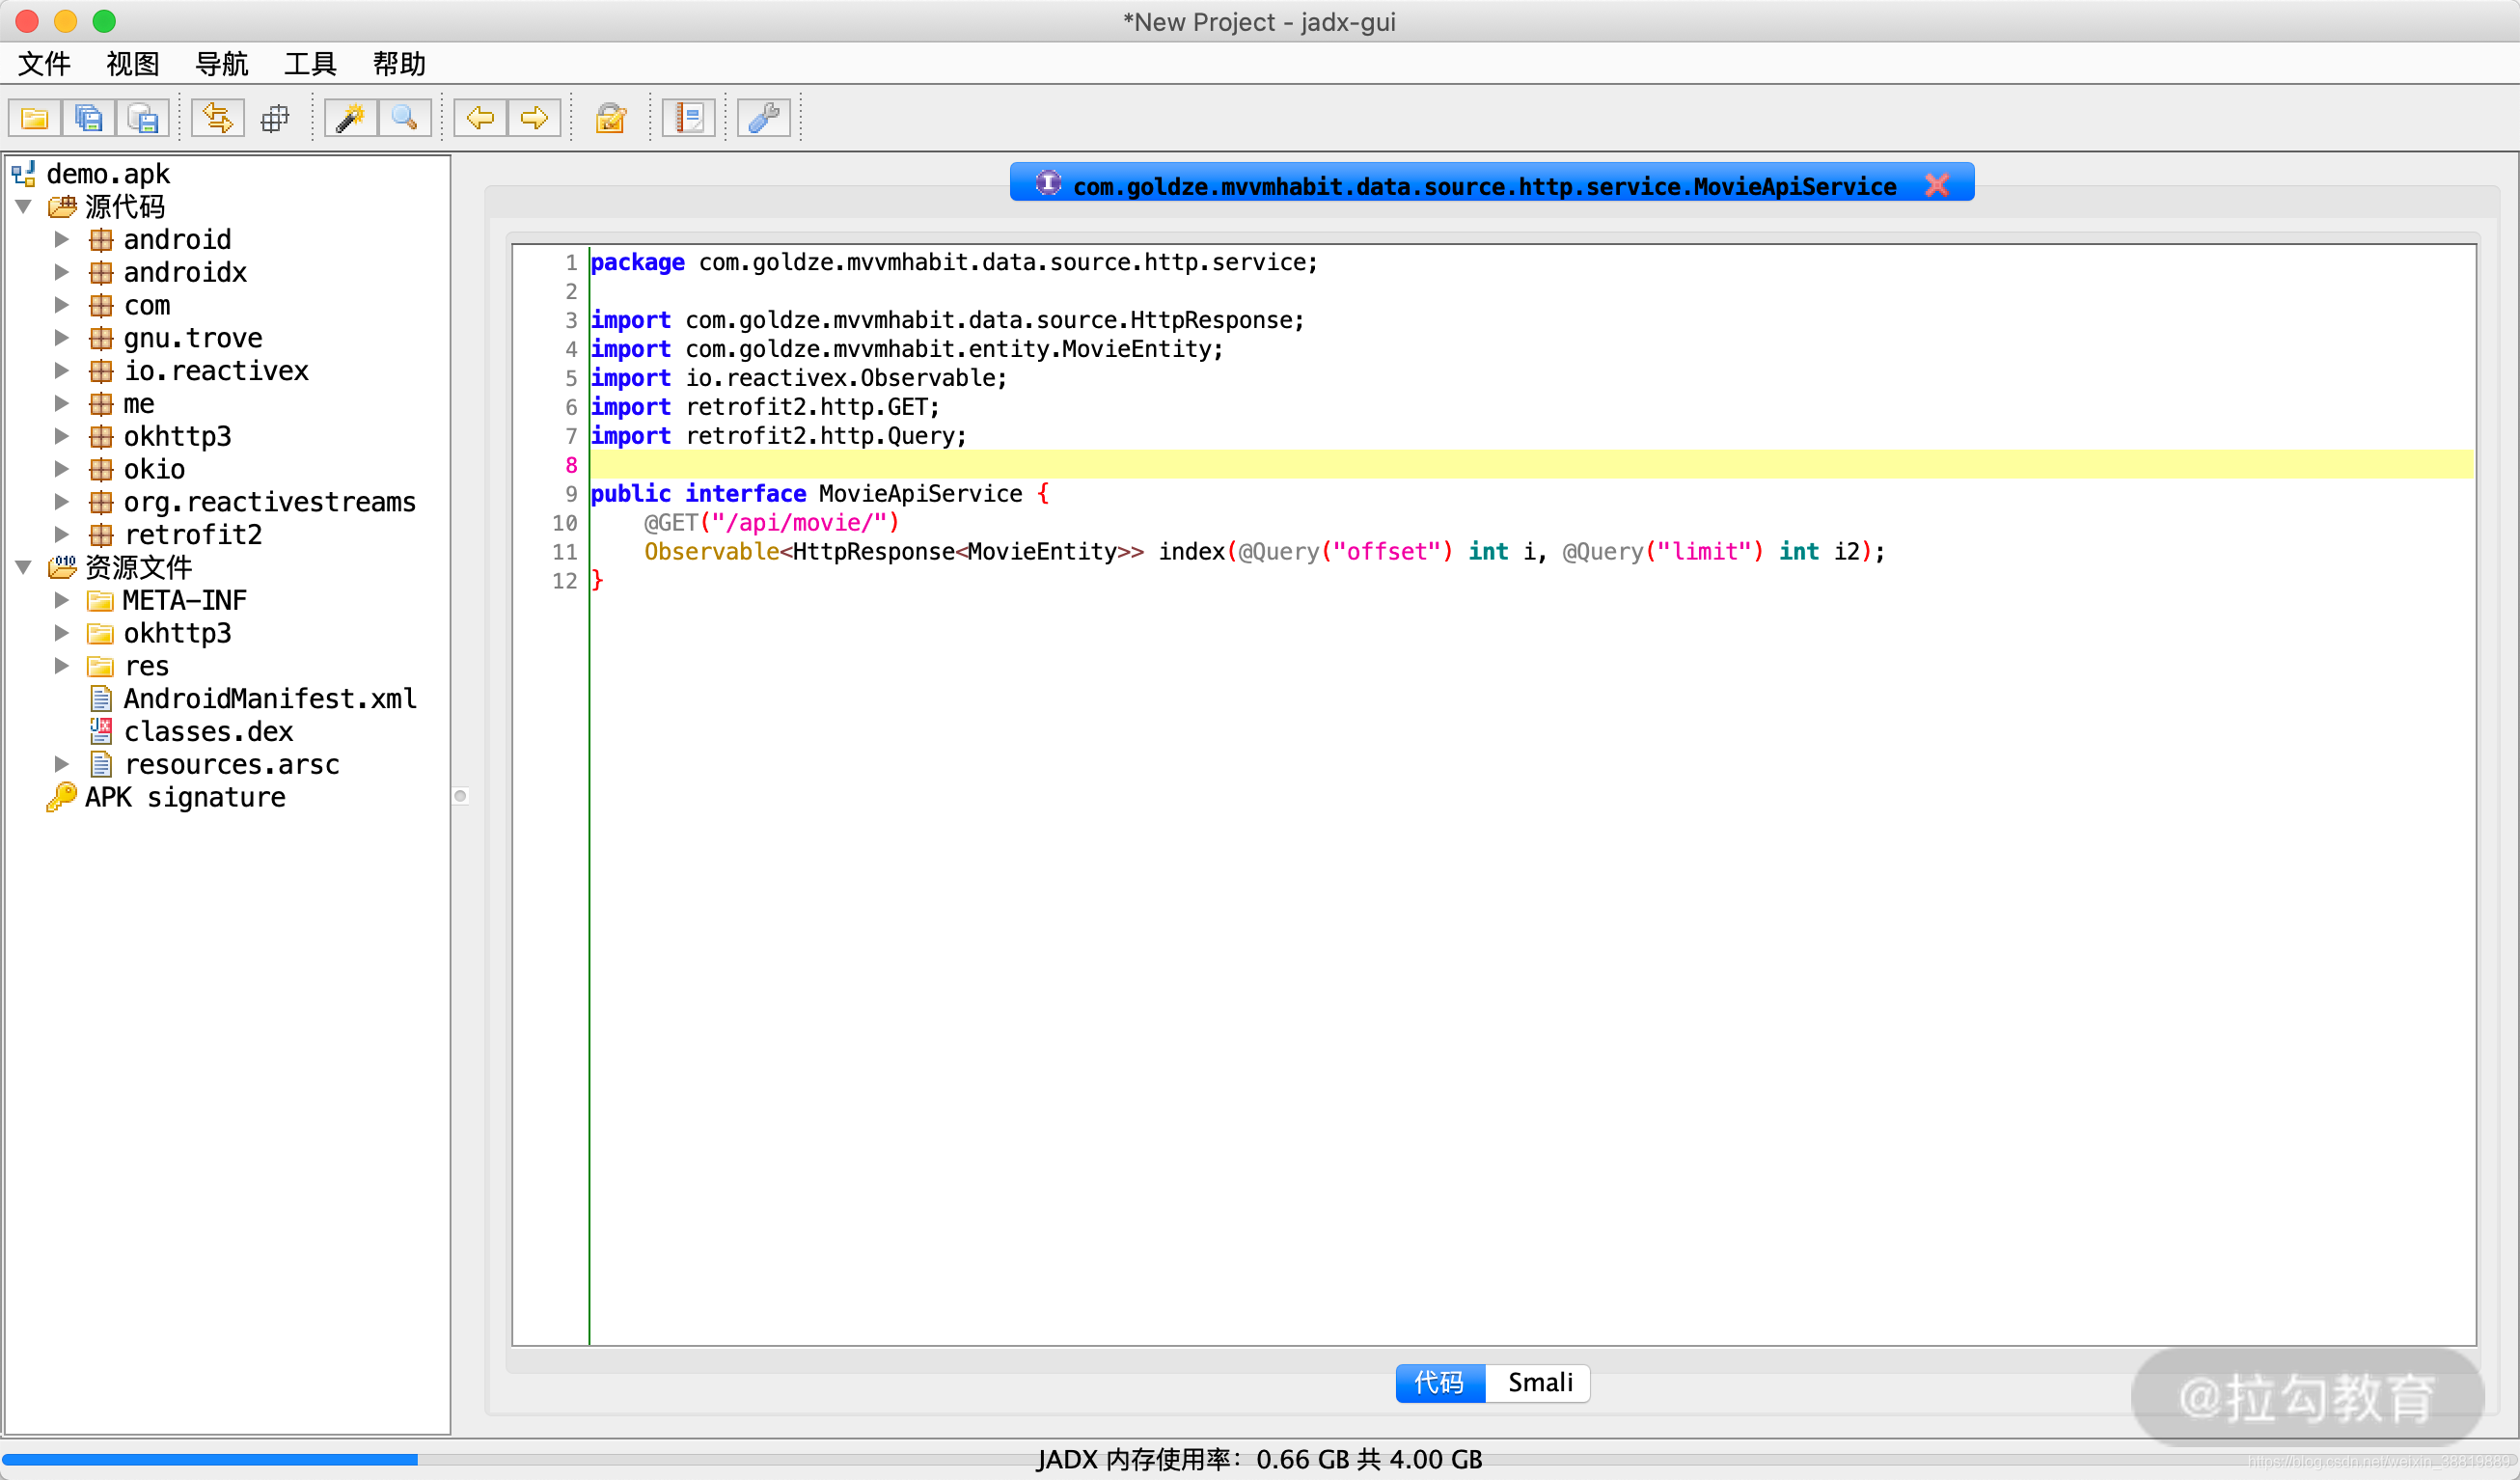Open the log viewer icon
This screenshot has width=2520, height=1480.
pos(689,118)
